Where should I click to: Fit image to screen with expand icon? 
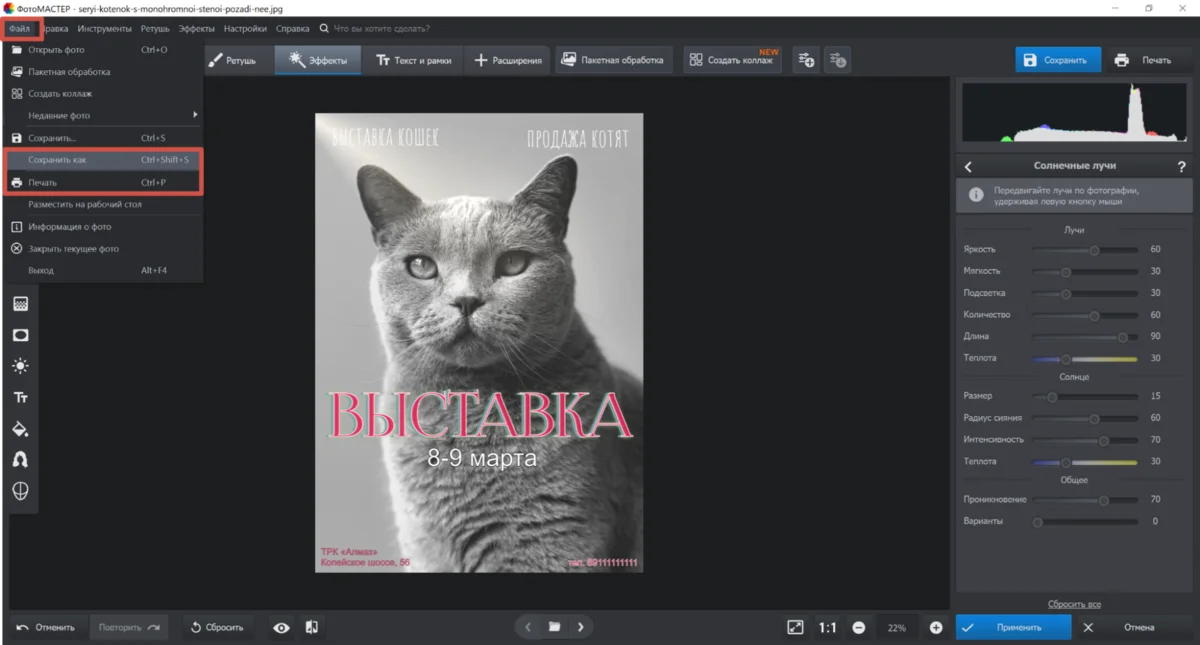(795, 627)
